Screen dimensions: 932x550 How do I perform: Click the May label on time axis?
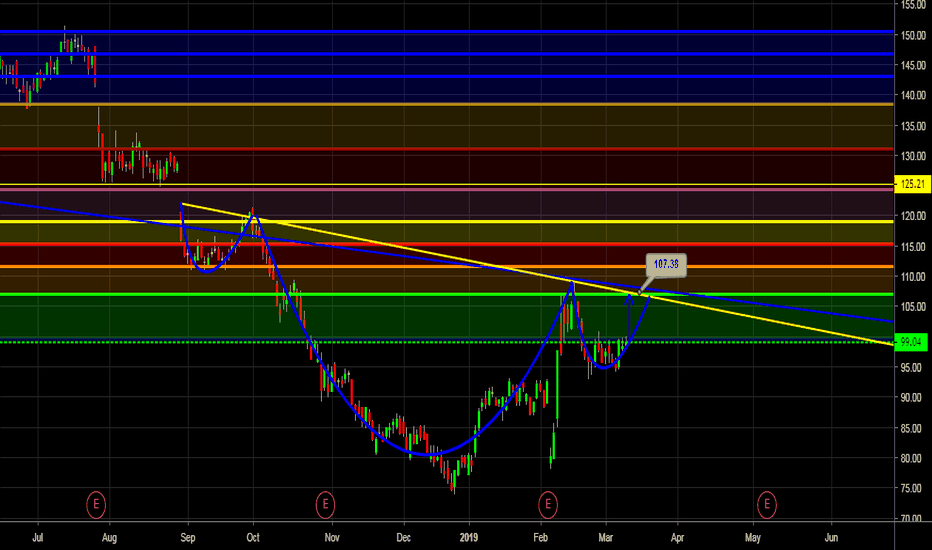click(x=752, y=538)
